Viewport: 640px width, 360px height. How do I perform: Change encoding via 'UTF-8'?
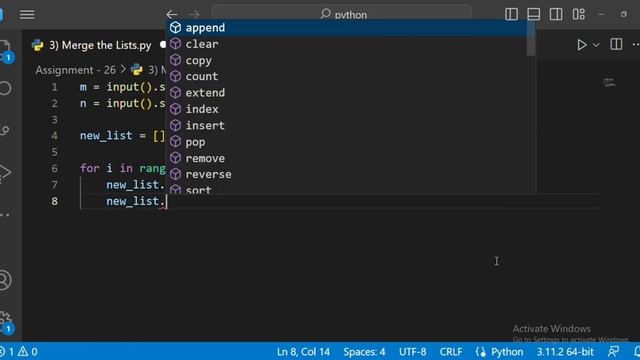(413, 352)
